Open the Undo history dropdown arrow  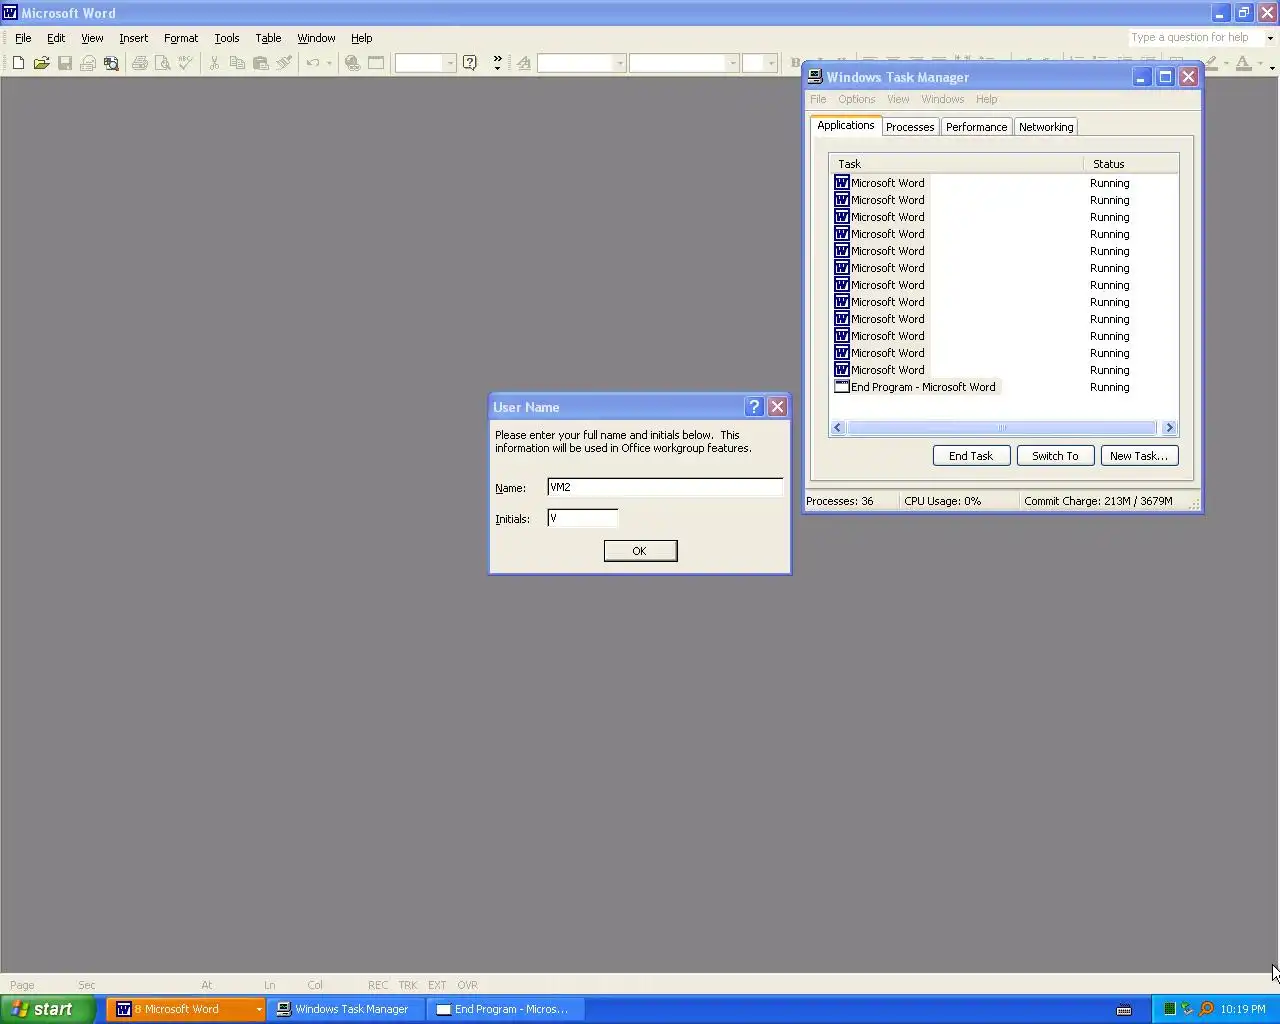tap(328, 63)
